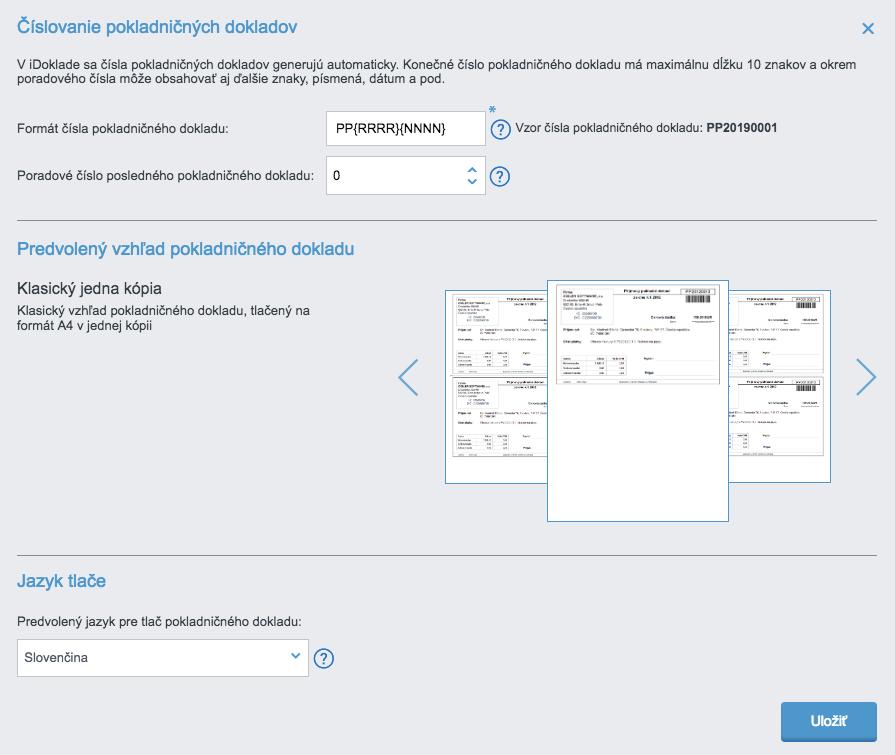Close the cash voucher numbering dialog
Viewport: 895px width, 755px height.
click(868, 29)
